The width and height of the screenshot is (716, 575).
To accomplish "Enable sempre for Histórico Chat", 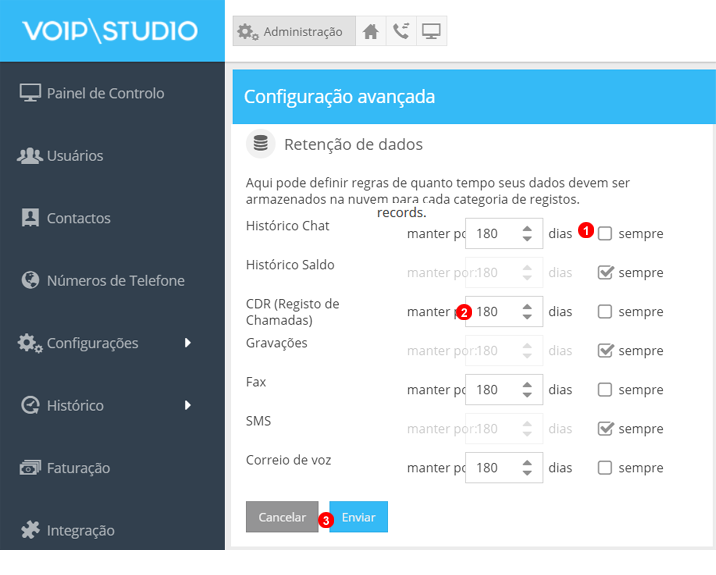I will pyautogui.click(x=605, y=234).
